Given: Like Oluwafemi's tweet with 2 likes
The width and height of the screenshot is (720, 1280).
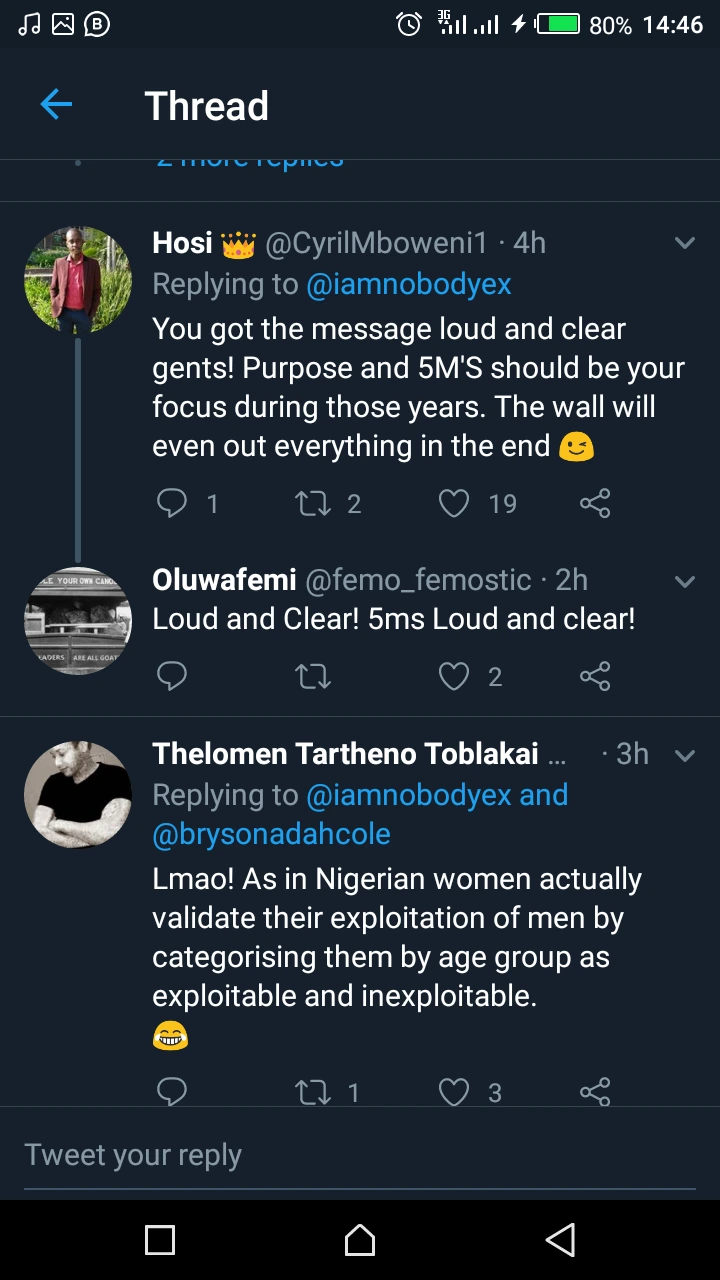Looking at the screenshot, I should [454, 677].
